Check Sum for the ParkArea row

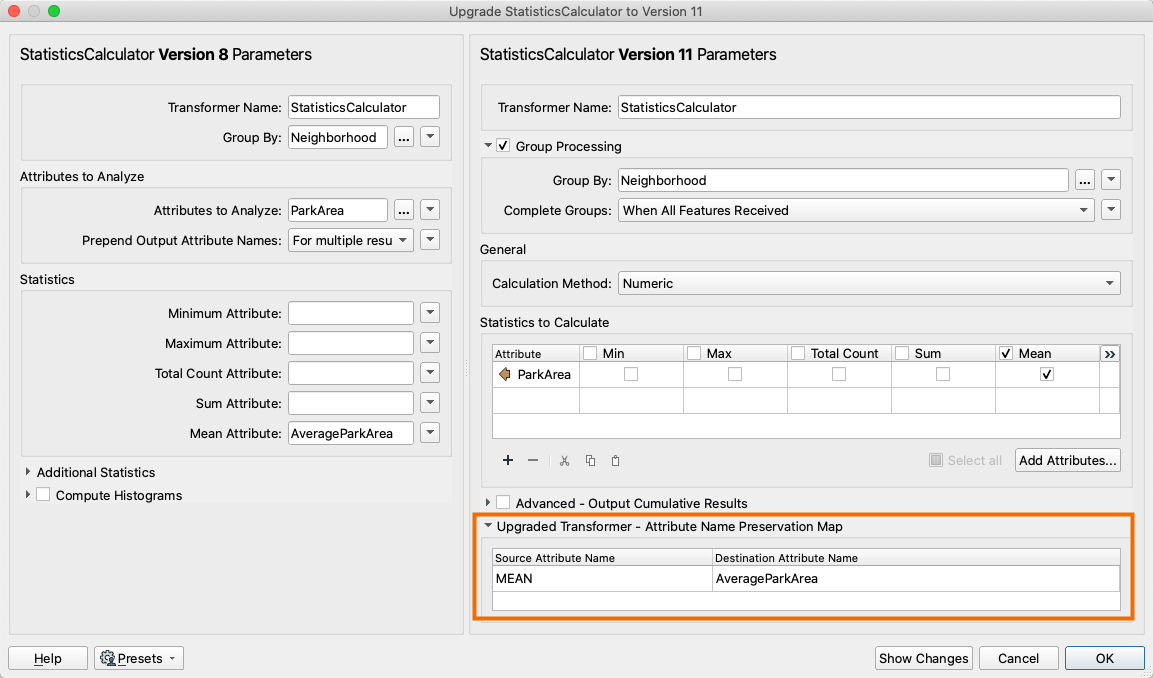(x=943, y=374)
